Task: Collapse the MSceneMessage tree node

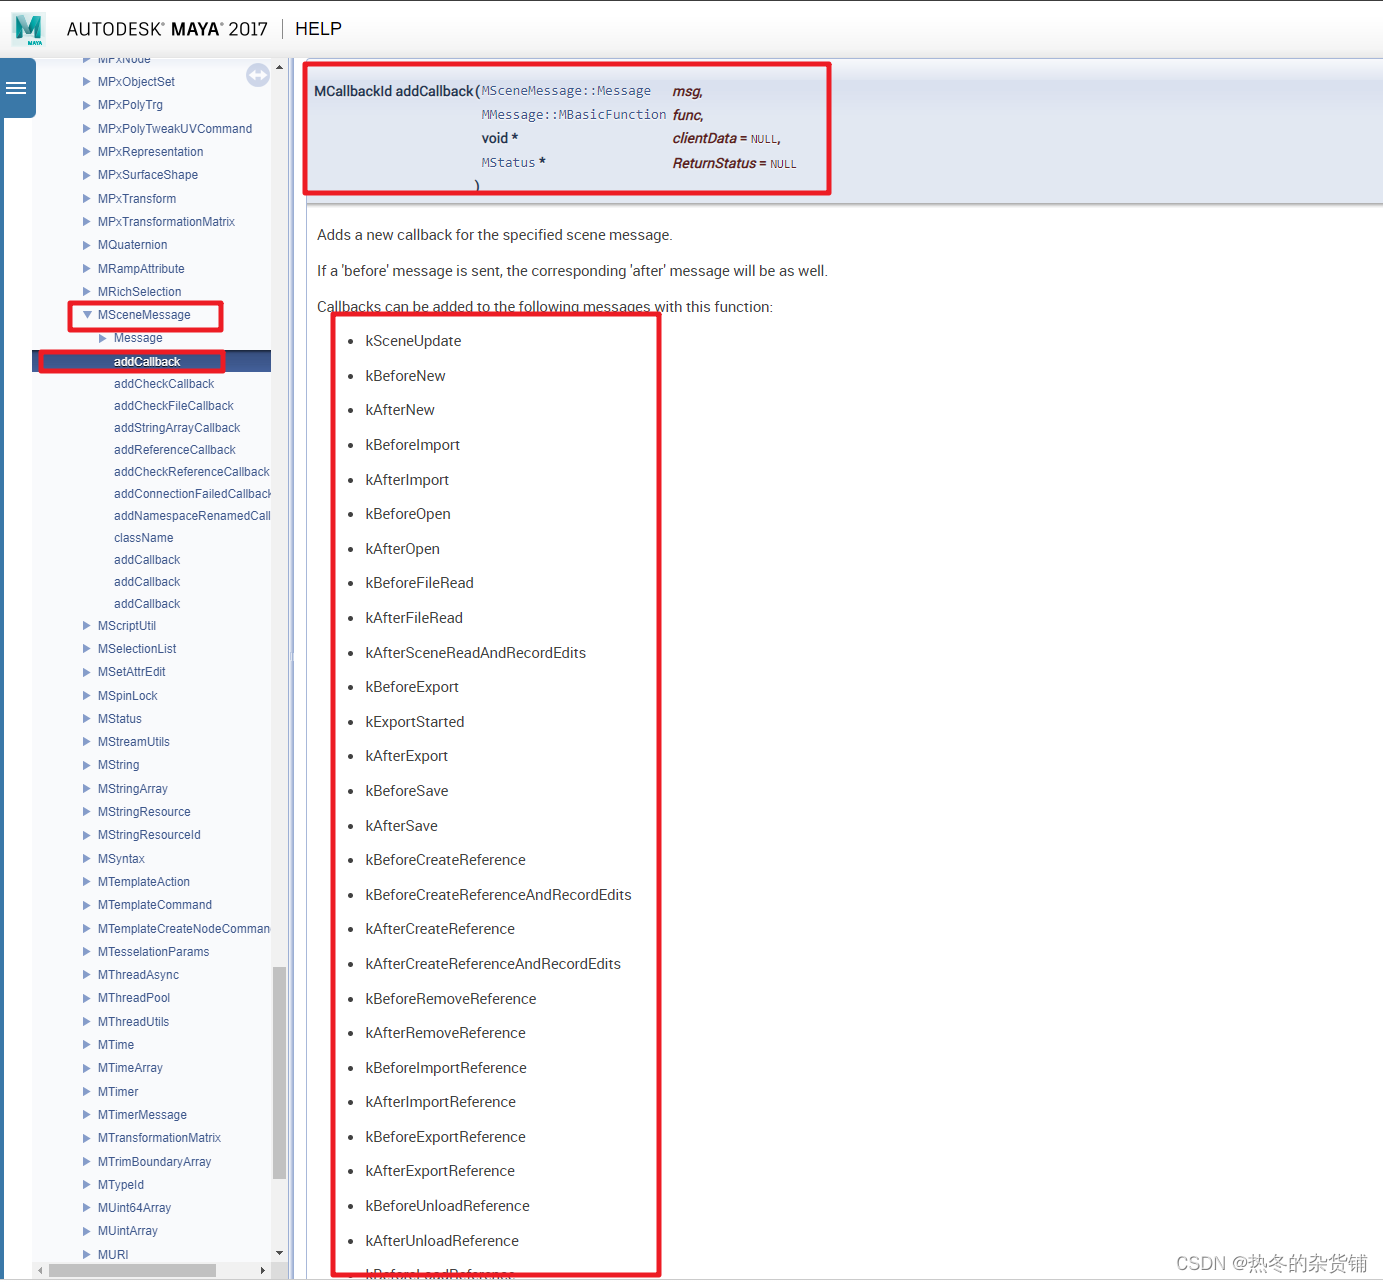Action: 87,315
